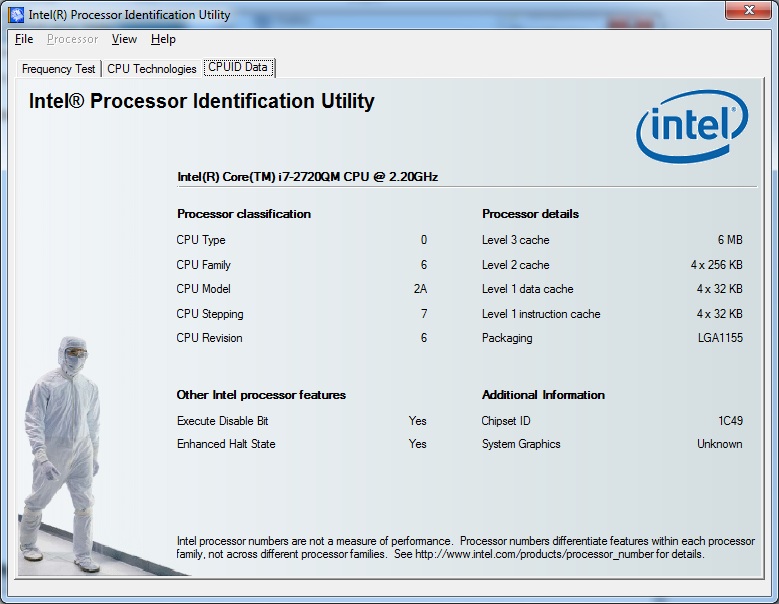Click the '6 MB' cache value
The image size is (779, 604).
(x=730, y=240)
